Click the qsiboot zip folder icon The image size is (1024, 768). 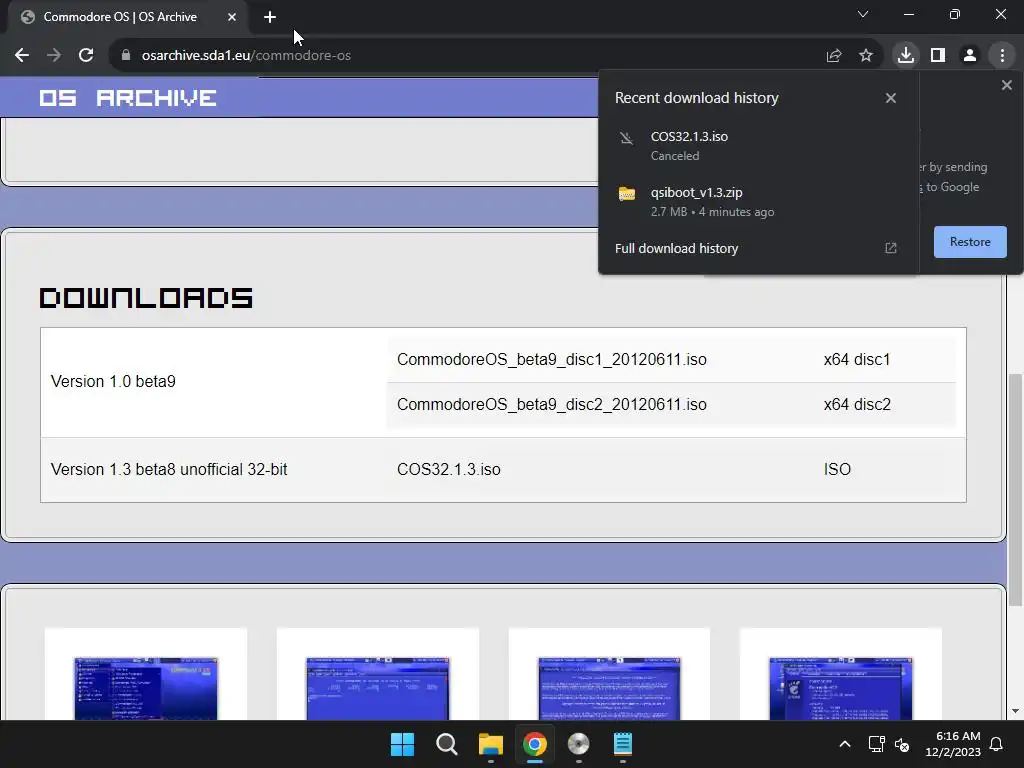pyautogui.click(x=627, y=194)
